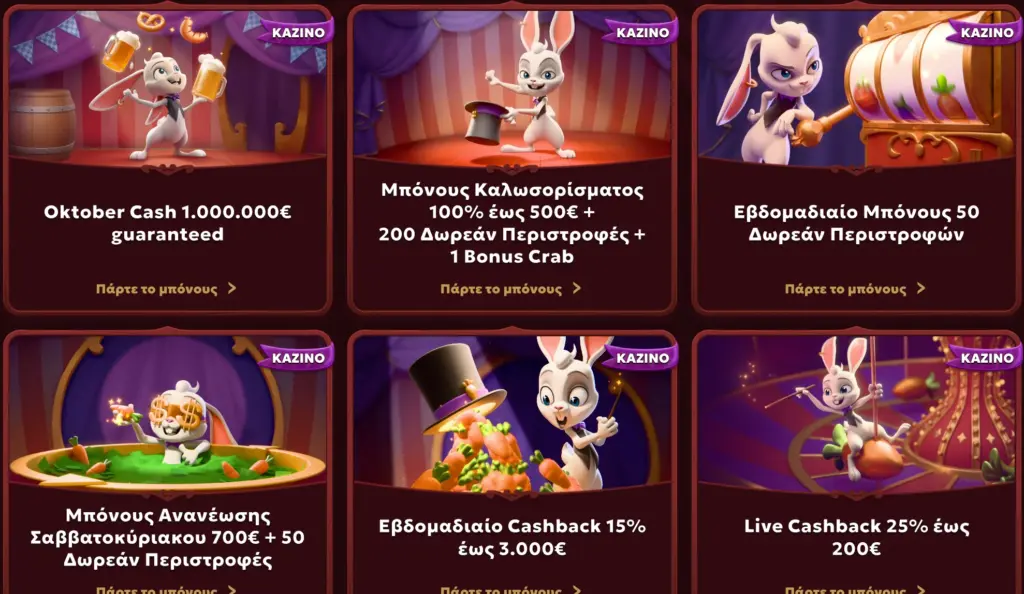Click the Εβδομαδιαίο Cashback 15% έως 3.000€ title

512,537
